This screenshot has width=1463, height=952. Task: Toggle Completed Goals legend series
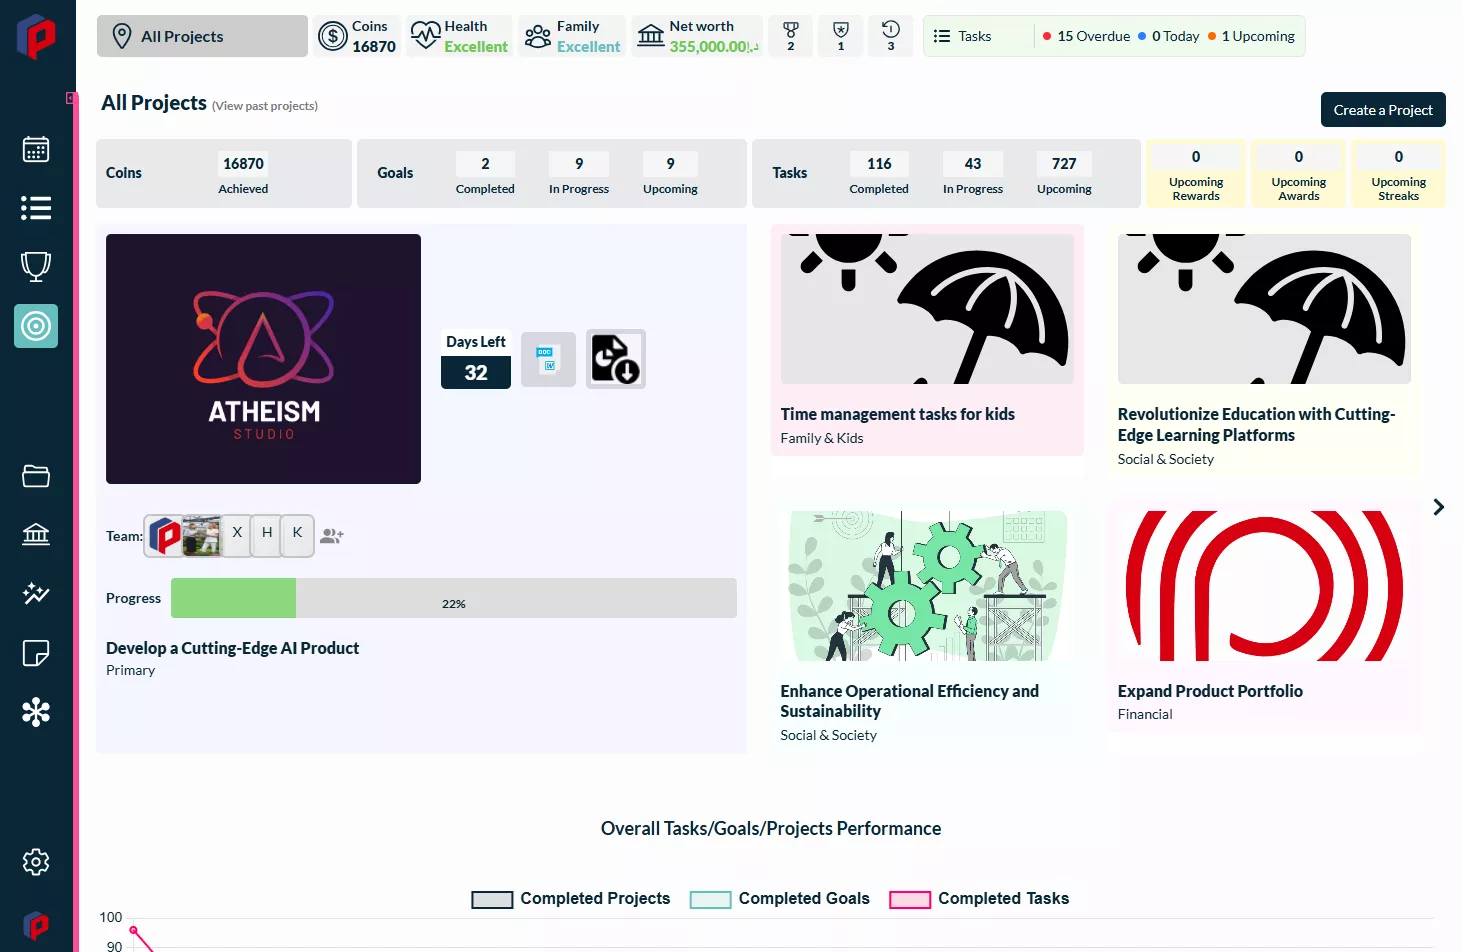(x=780, y=899)
